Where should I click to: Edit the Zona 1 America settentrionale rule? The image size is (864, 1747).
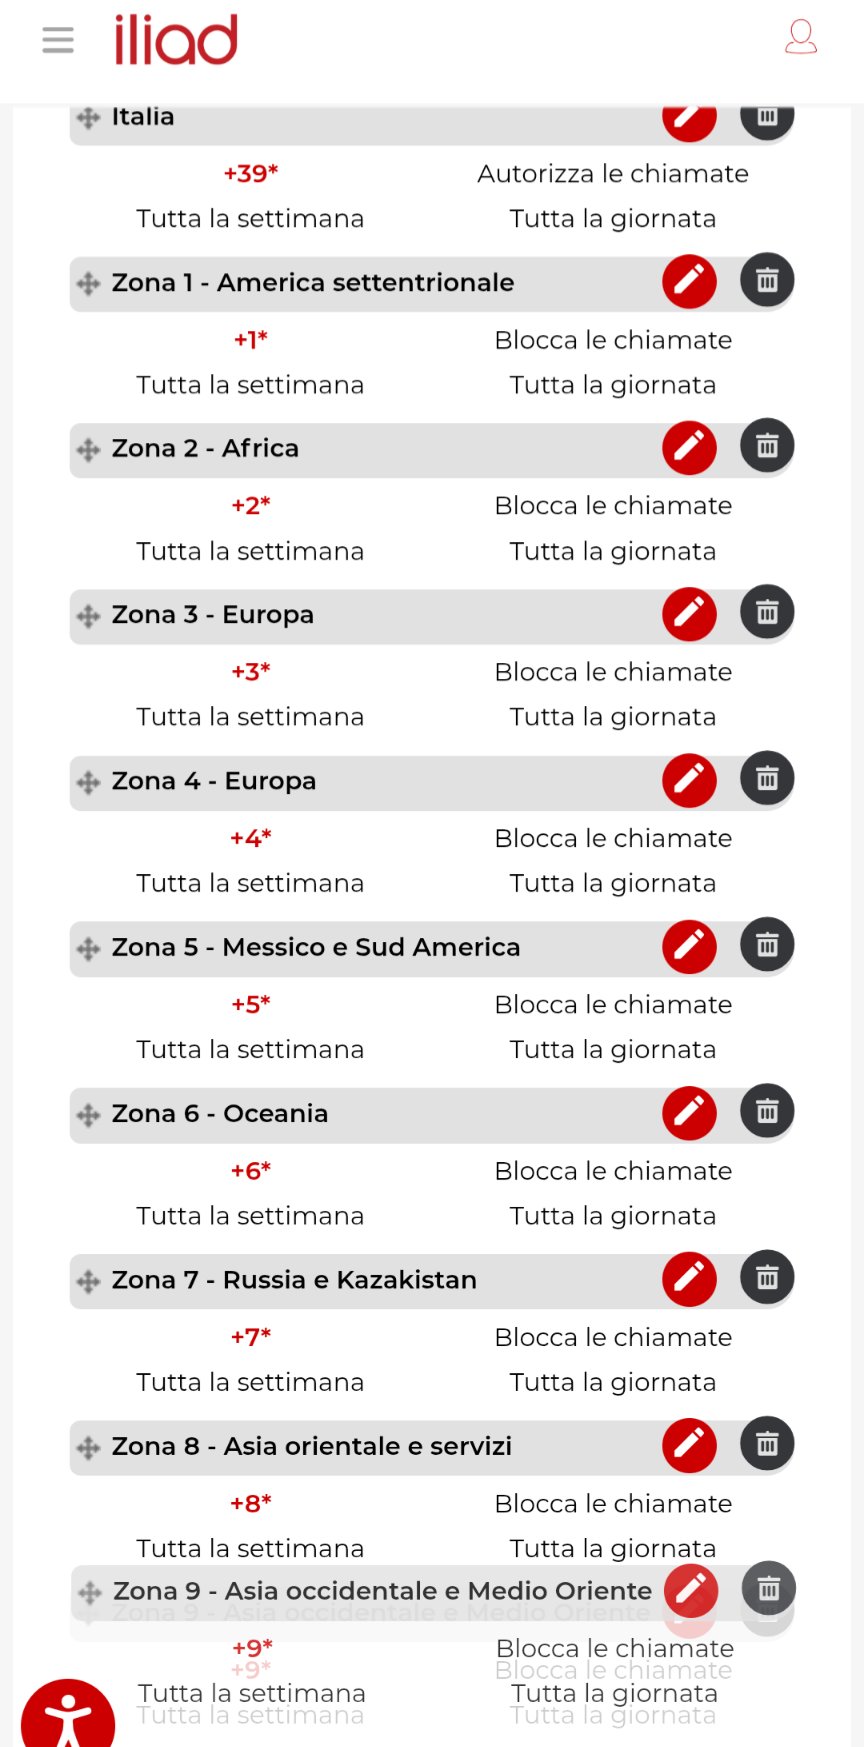point(689,281)
